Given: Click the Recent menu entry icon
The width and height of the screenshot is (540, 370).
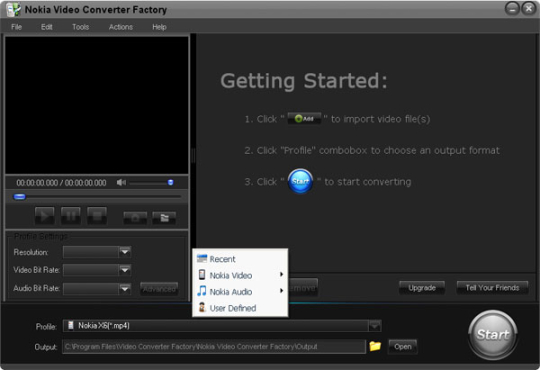Looking at the screenshot, I should pos(202,258).
